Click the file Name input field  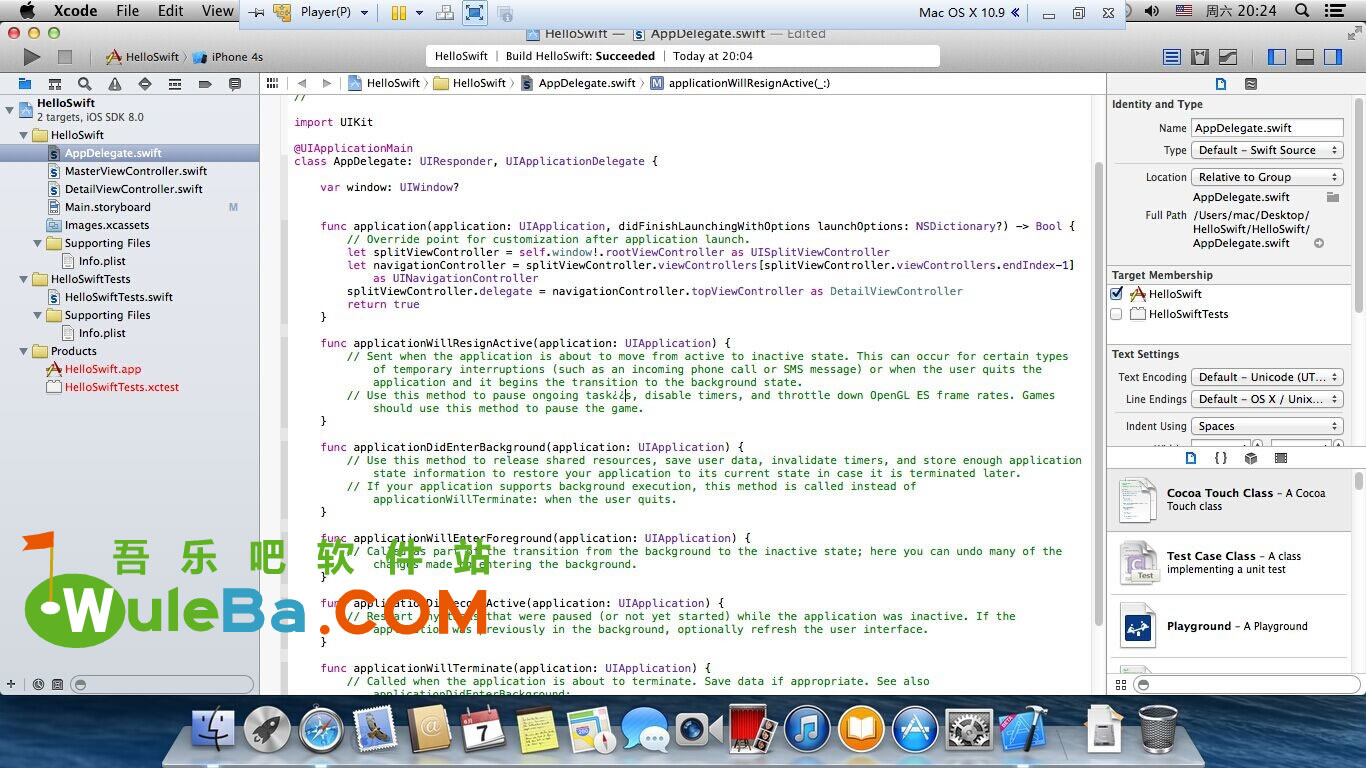click(1267, 128)
